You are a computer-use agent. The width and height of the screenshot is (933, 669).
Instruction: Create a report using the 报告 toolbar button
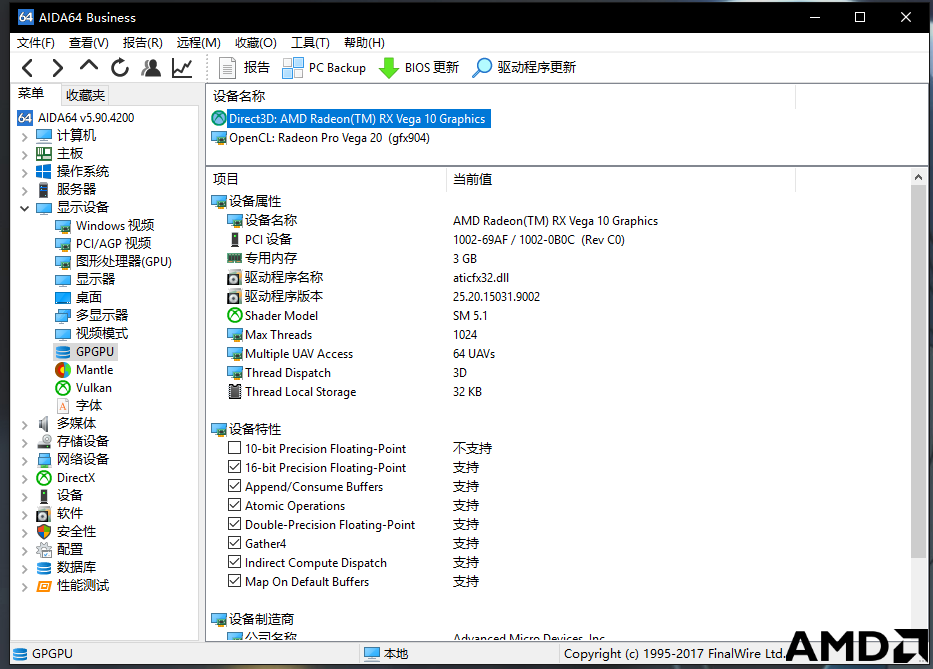click(244, 68)
